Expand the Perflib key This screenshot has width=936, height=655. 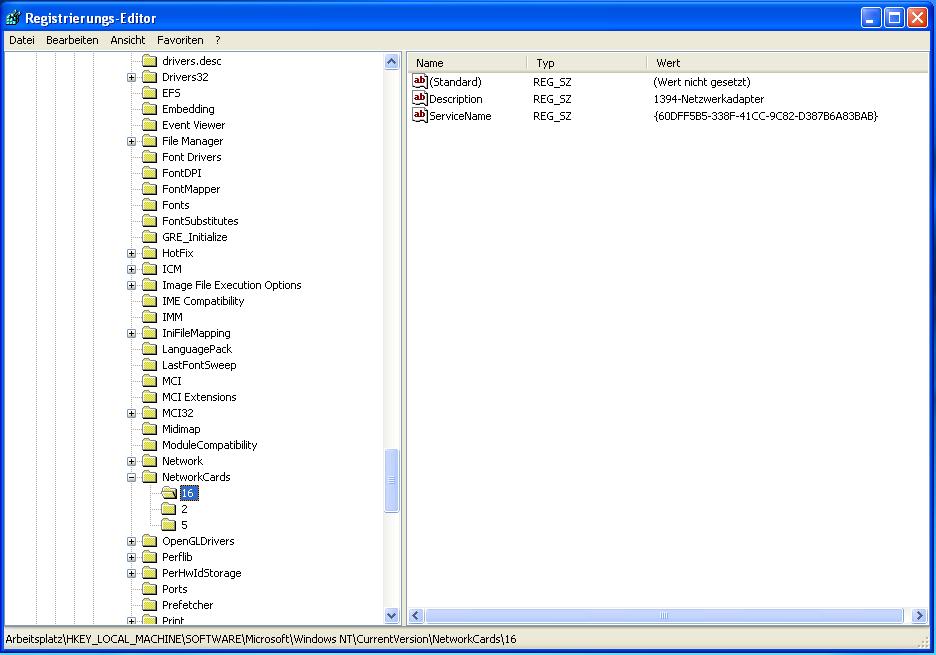[131, 557]
